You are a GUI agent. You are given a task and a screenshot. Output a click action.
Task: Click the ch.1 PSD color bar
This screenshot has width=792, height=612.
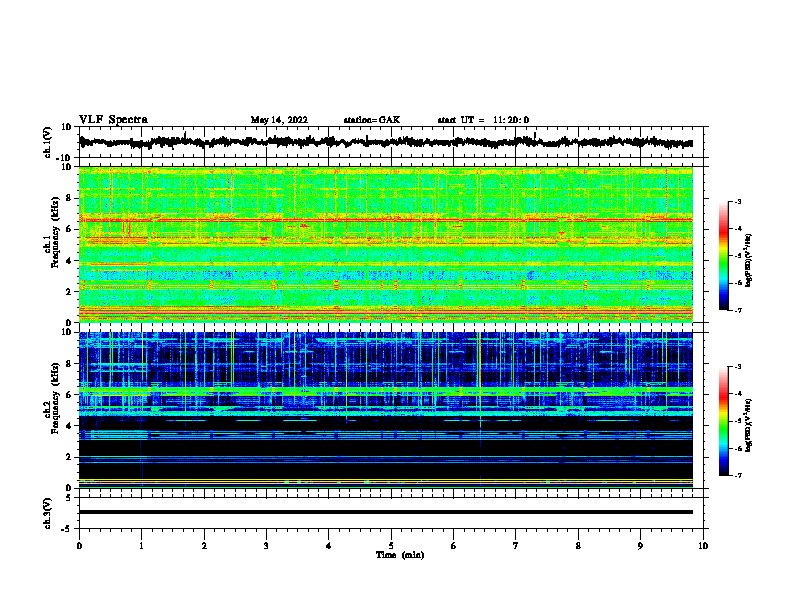[x=724, y=256]
